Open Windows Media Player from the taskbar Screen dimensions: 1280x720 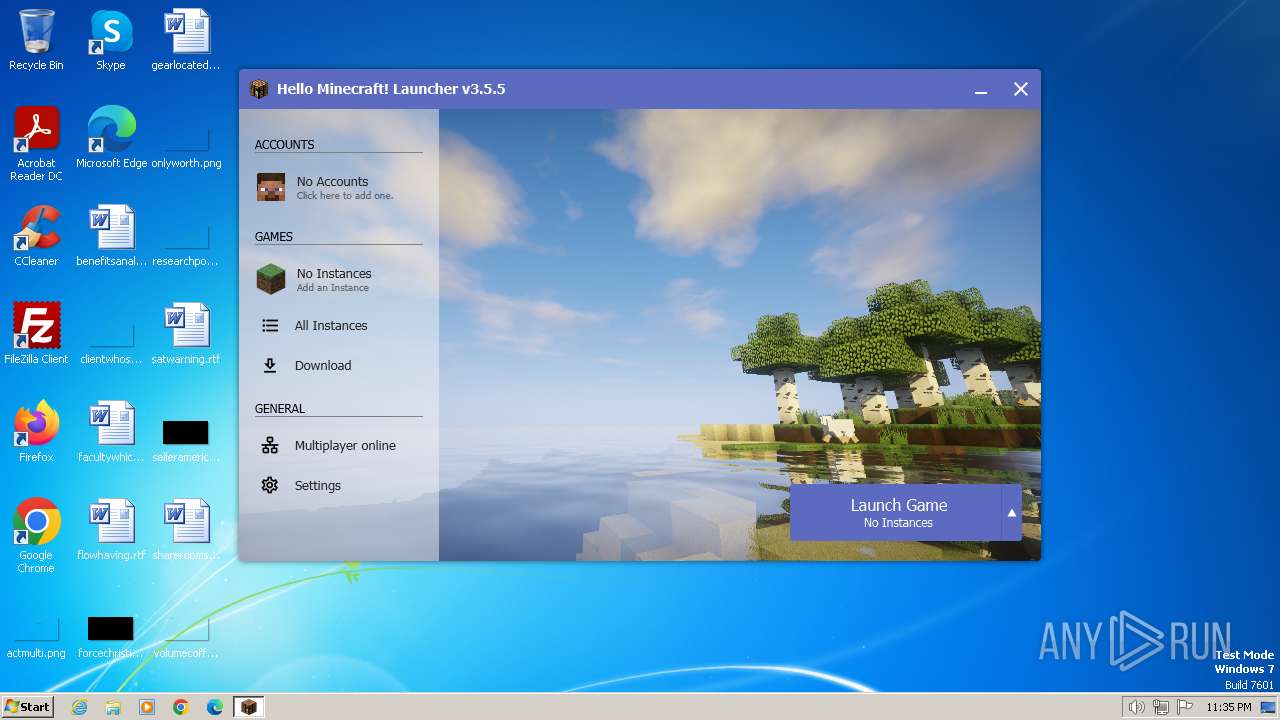pos(147,707)
